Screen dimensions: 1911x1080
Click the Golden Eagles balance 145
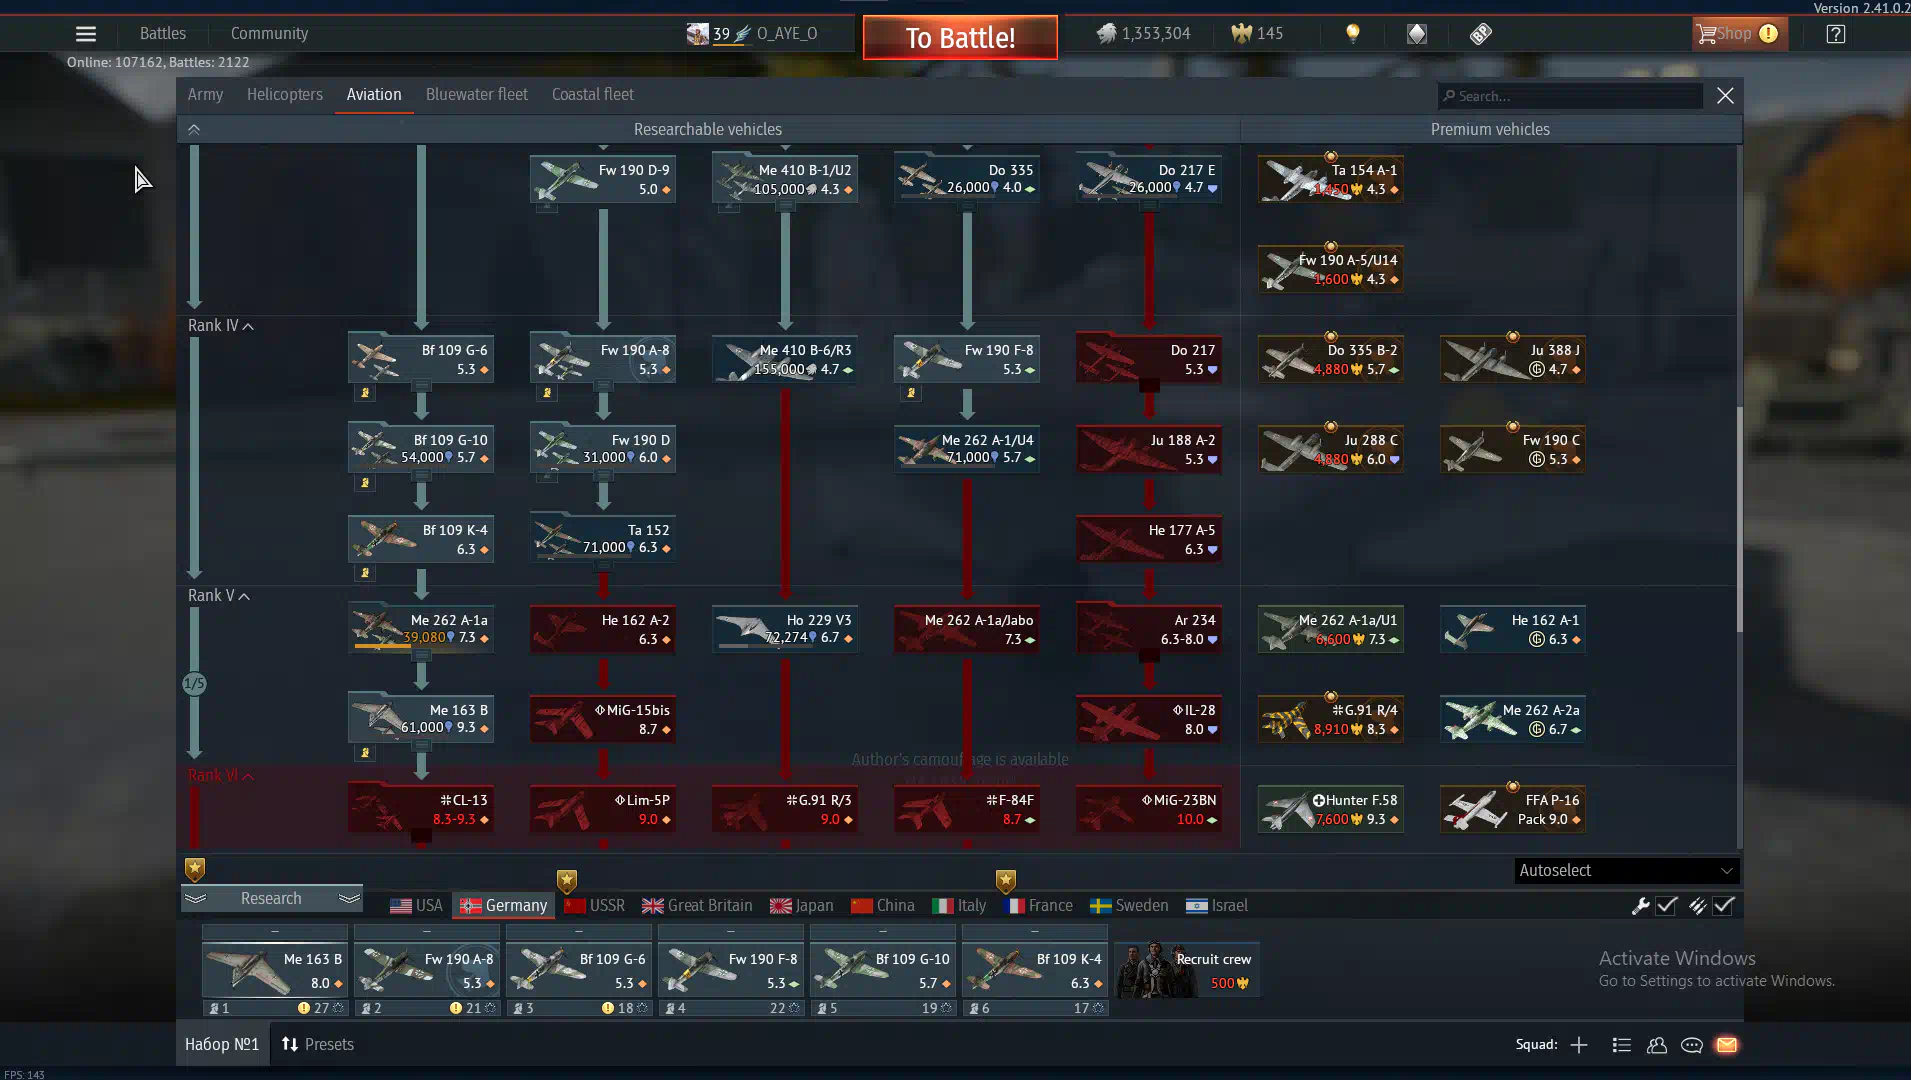(x=1257, y=34)
